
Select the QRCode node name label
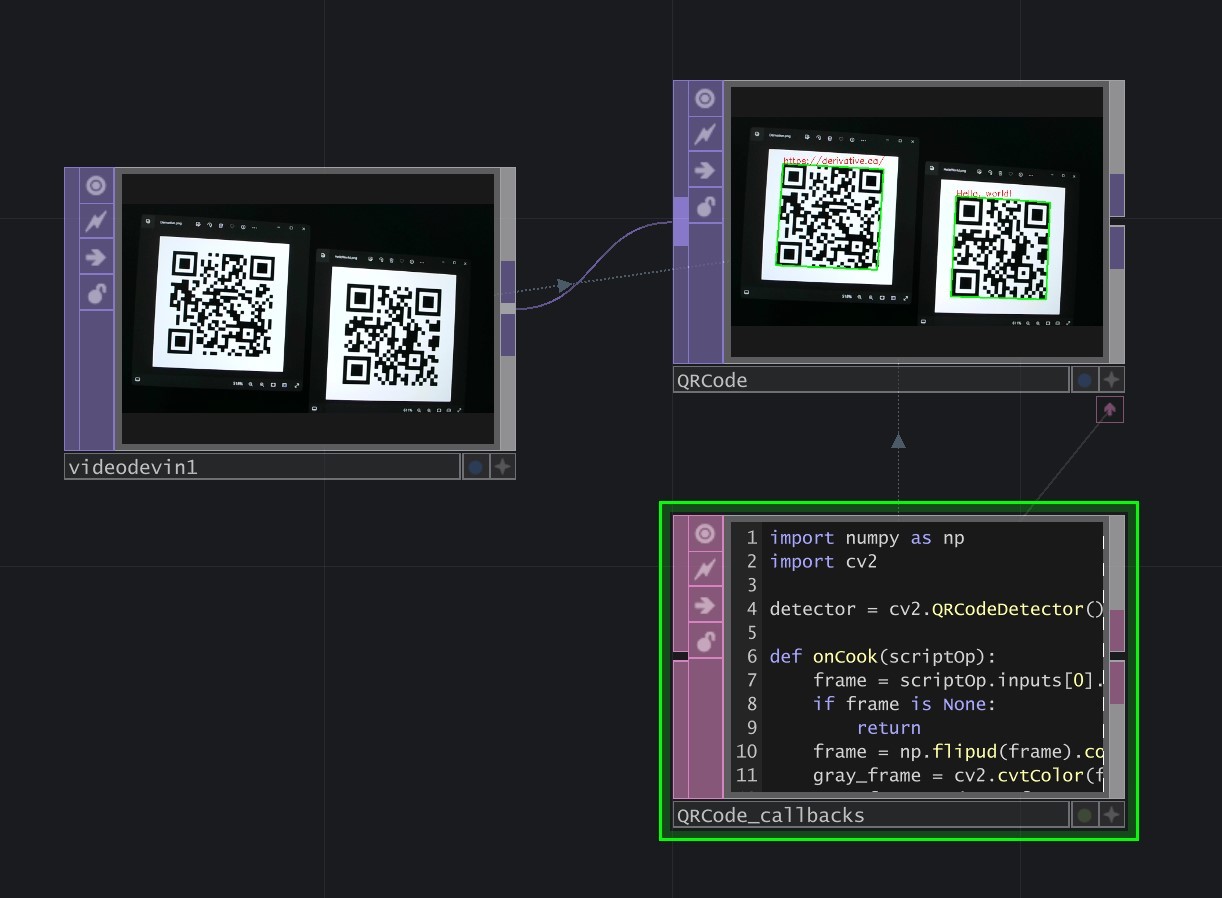(871, 380)
